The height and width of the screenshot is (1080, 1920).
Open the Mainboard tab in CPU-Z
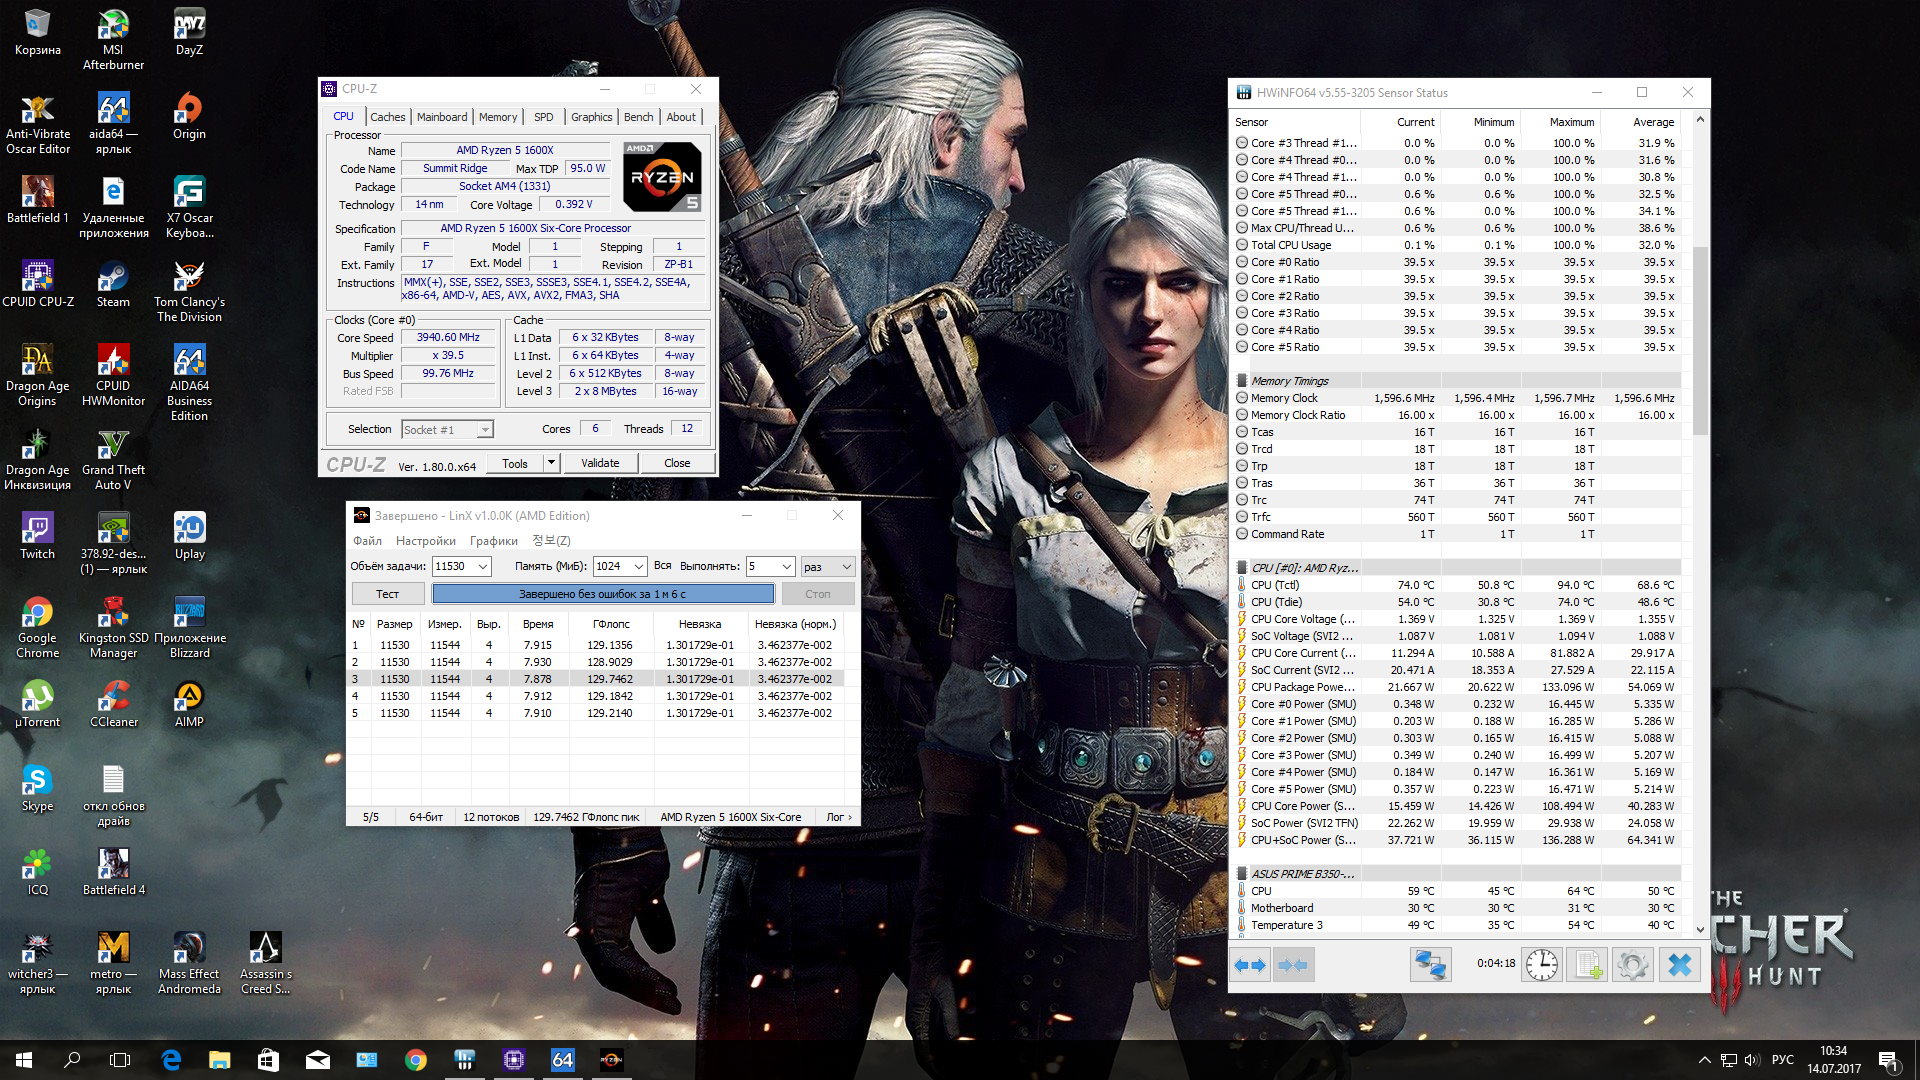(442, 117)
